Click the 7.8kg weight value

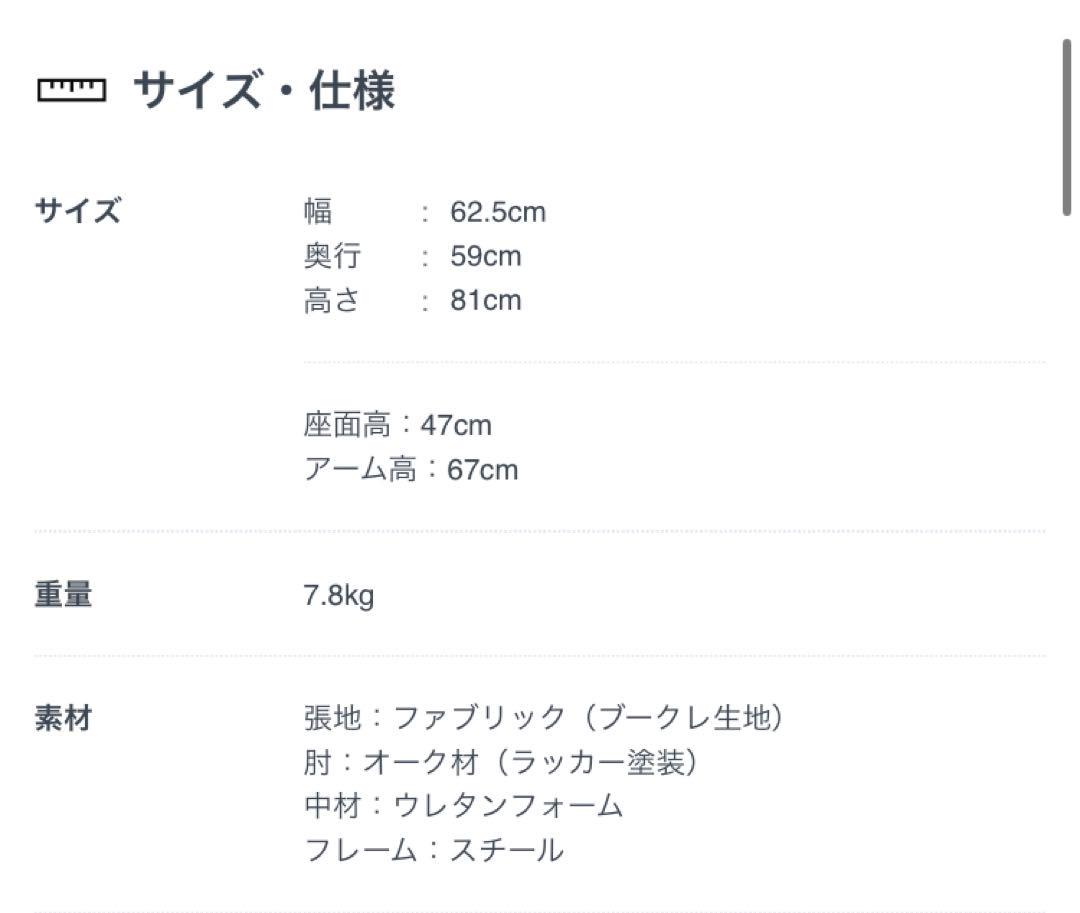click(x=339, y=596)
